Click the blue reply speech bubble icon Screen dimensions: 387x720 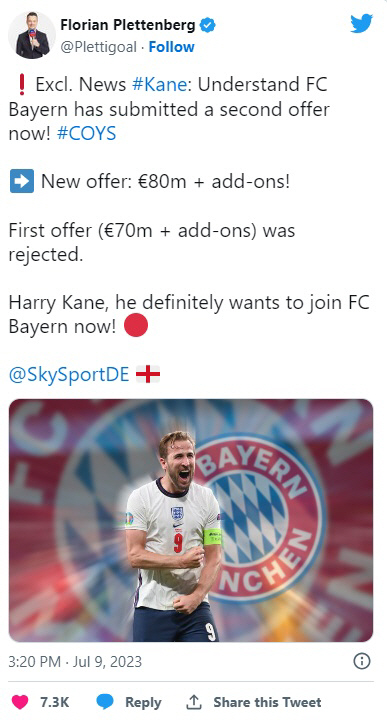[x=105, y=702]
